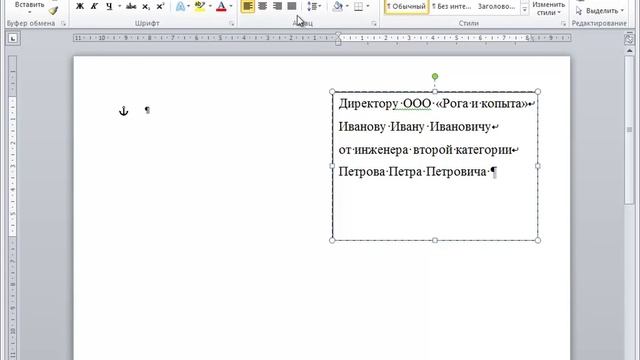Open the Стили pane launcher

coord(563,24)
